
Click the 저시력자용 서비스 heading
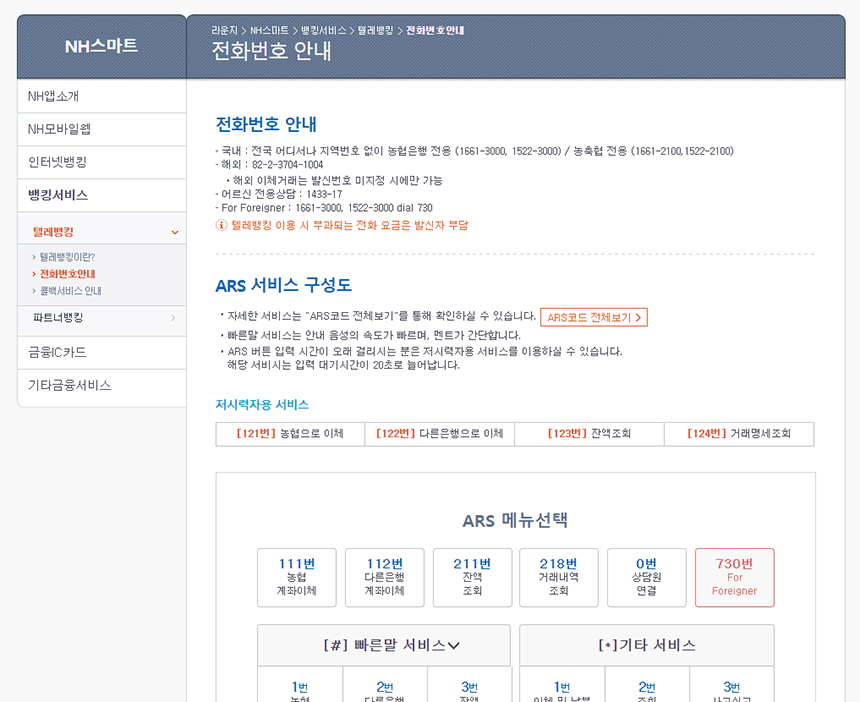click(x=262, y=405)
